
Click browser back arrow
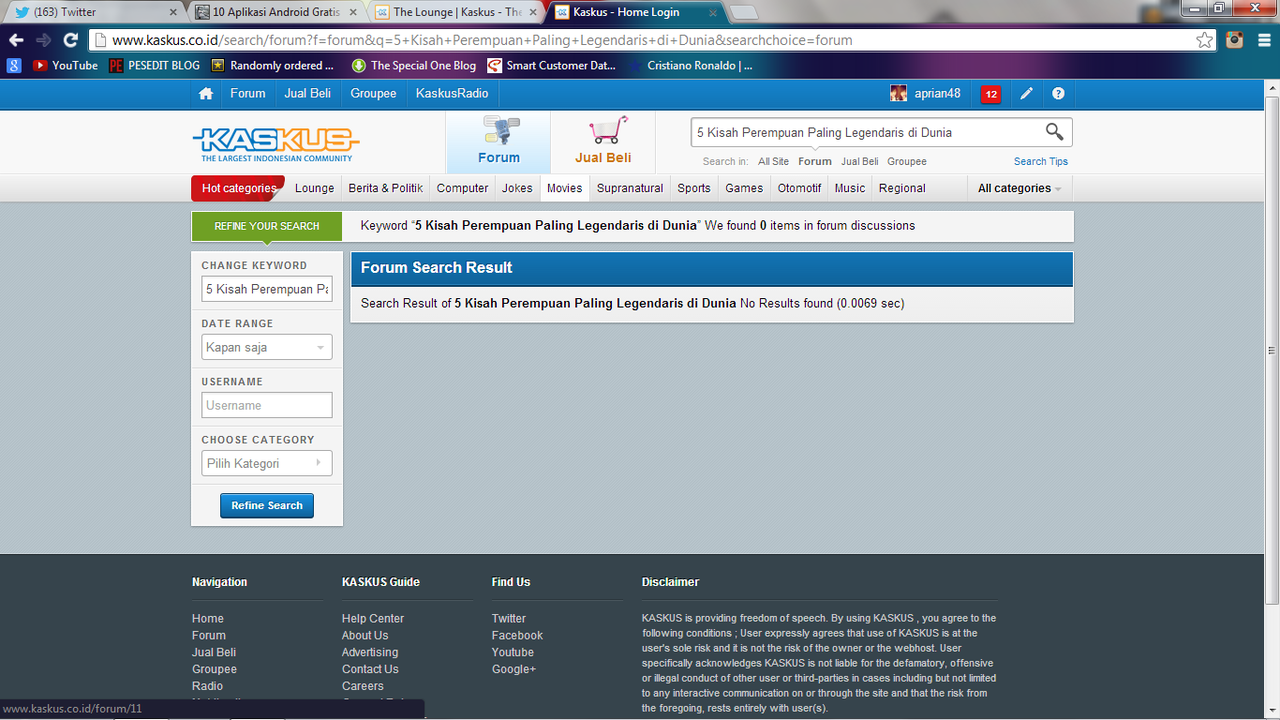16,40
